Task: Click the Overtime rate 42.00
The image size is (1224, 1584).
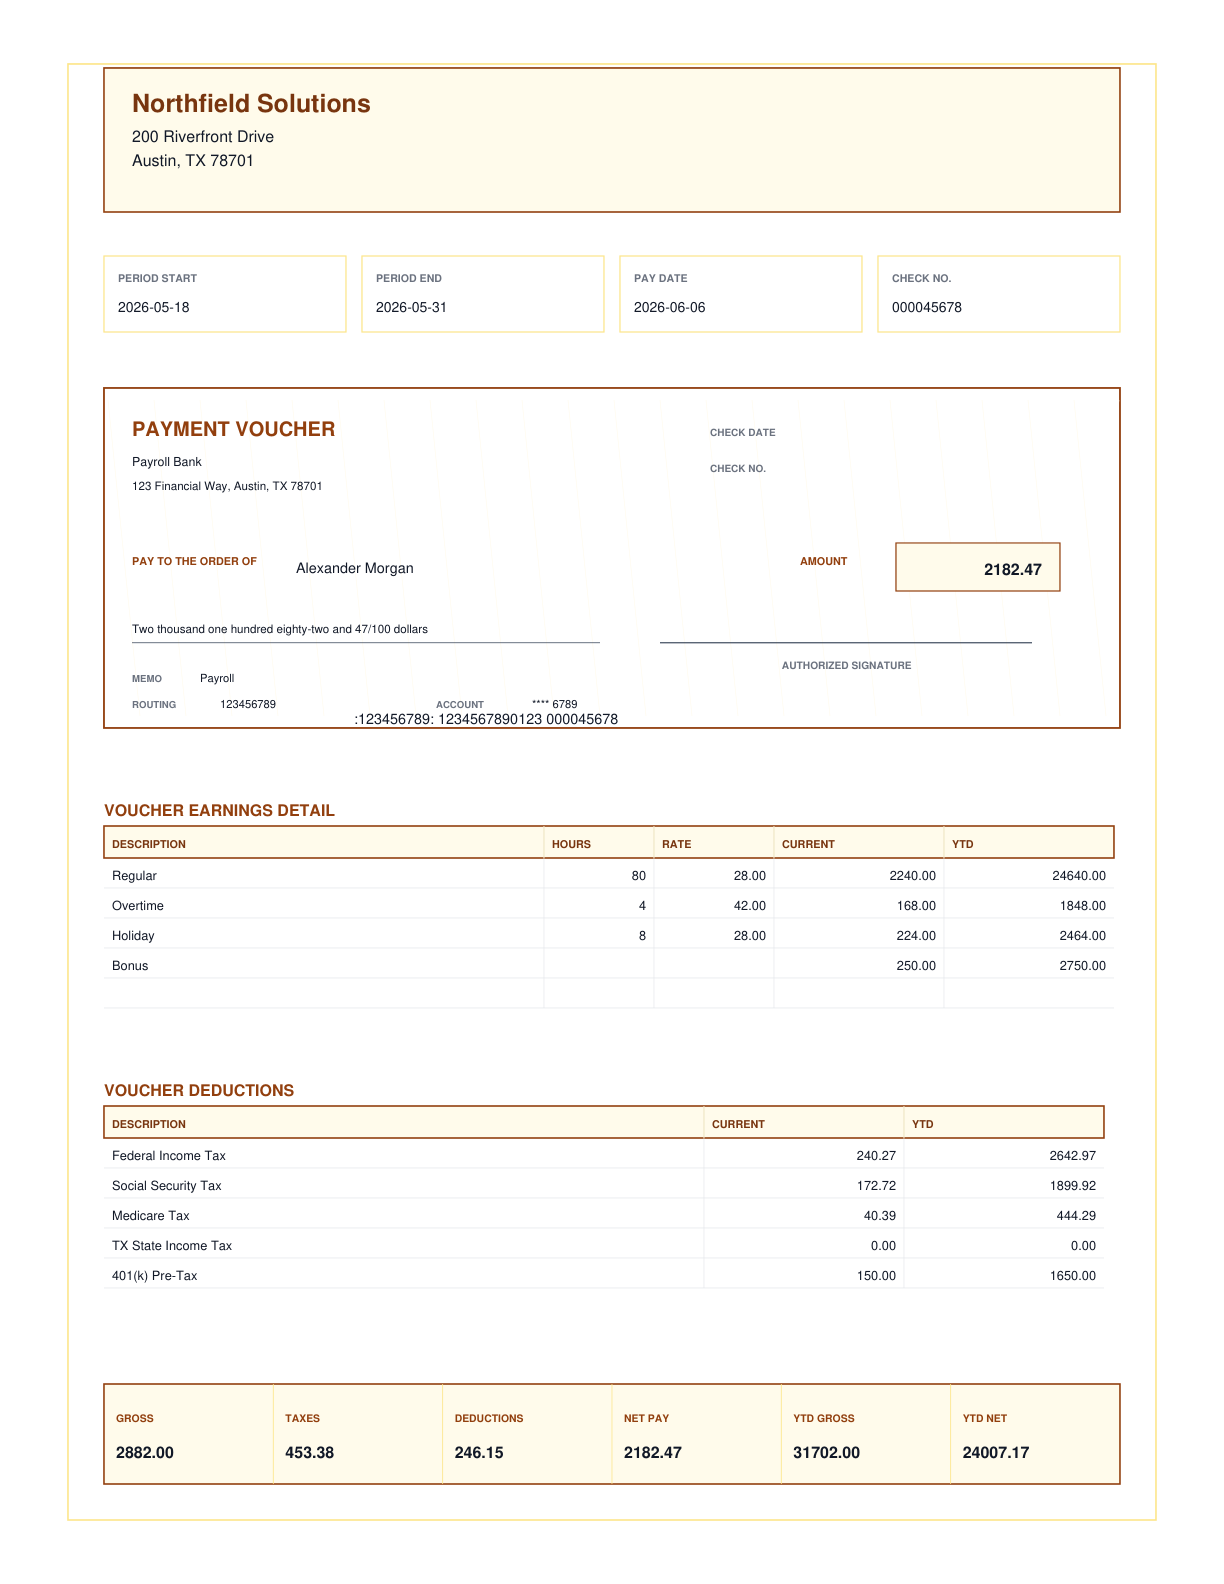Action: [x=749, y=906]
